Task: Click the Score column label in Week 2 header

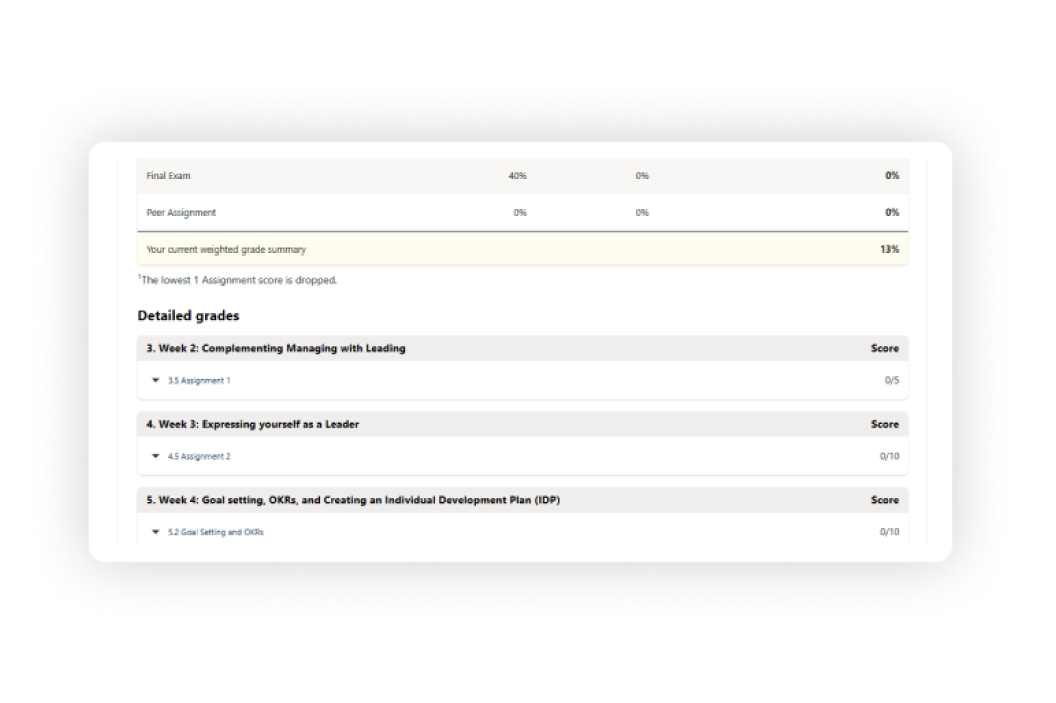Action: point(884,349)
